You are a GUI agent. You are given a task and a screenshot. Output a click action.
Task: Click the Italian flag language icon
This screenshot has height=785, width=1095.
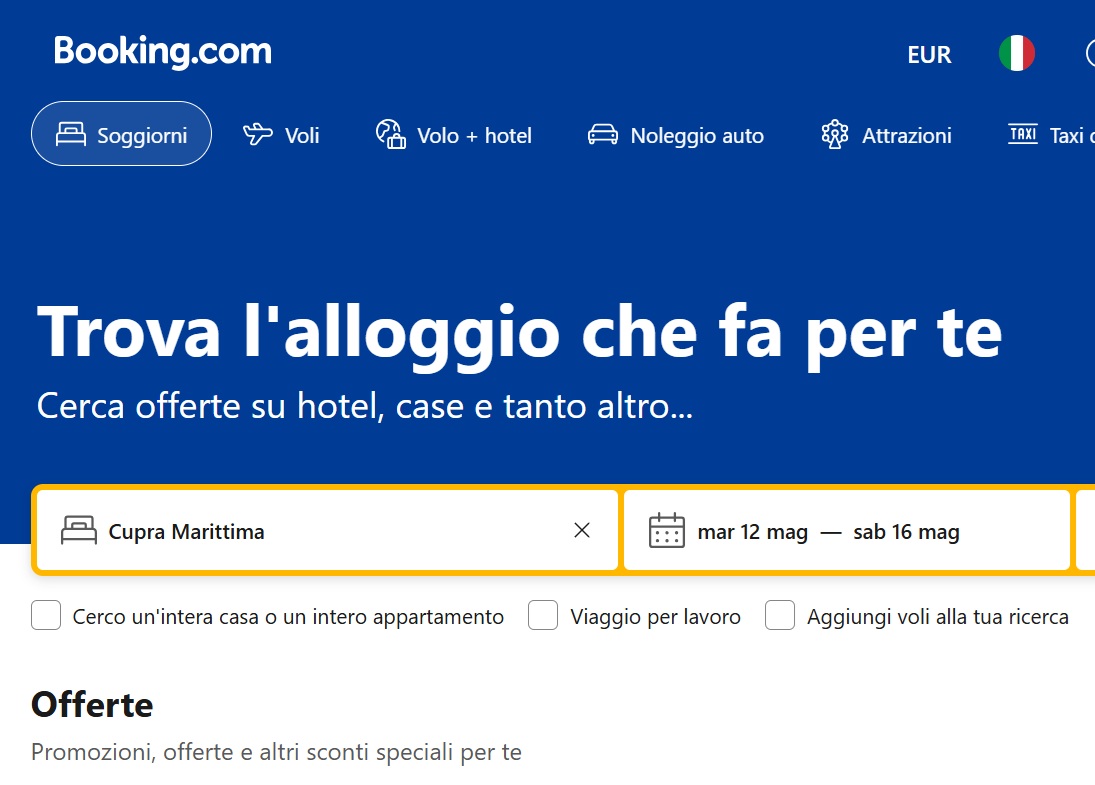coord(1016,53)
